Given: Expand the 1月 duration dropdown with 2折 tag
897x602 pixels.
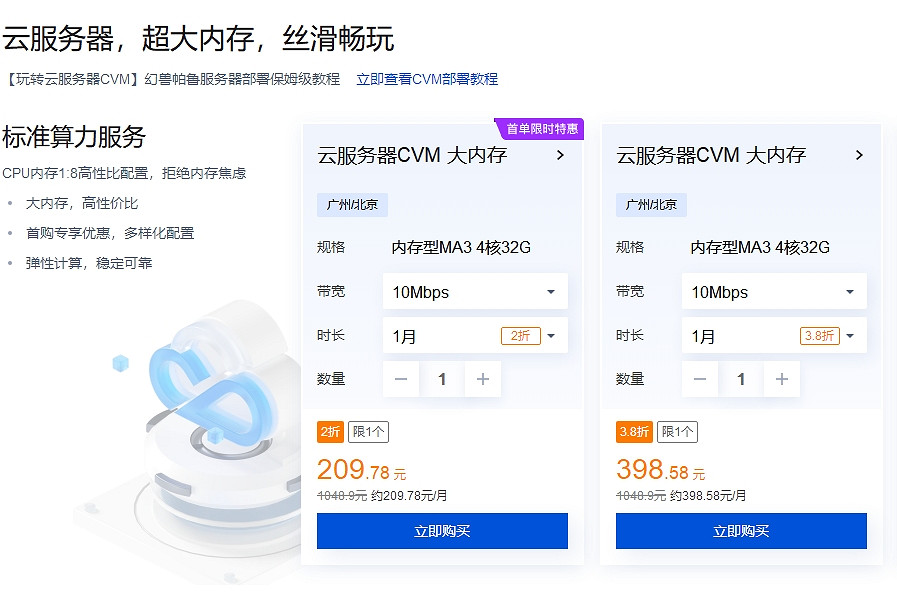Looking at the screenshot, I should (x=475, y=336).
